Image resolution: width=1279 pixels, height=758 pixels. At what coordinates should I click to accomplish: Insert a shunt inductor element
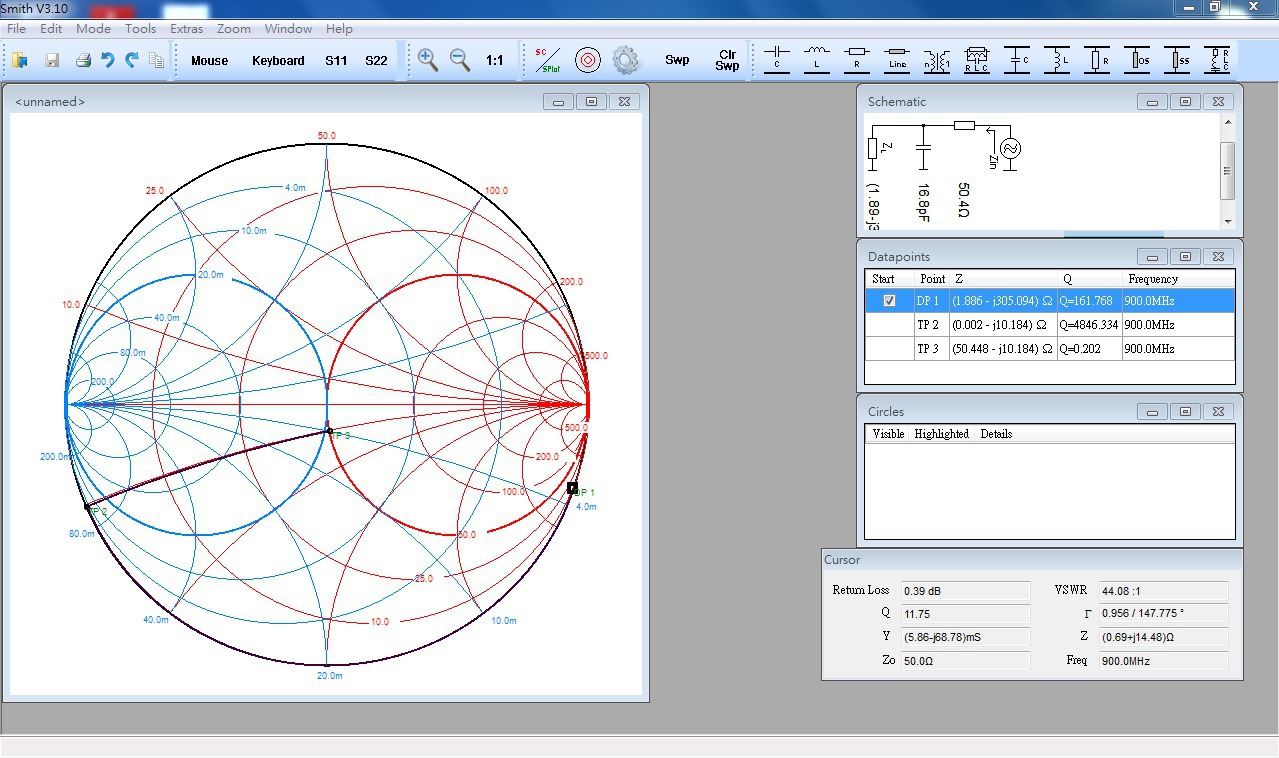click(x=1057, y=60)
